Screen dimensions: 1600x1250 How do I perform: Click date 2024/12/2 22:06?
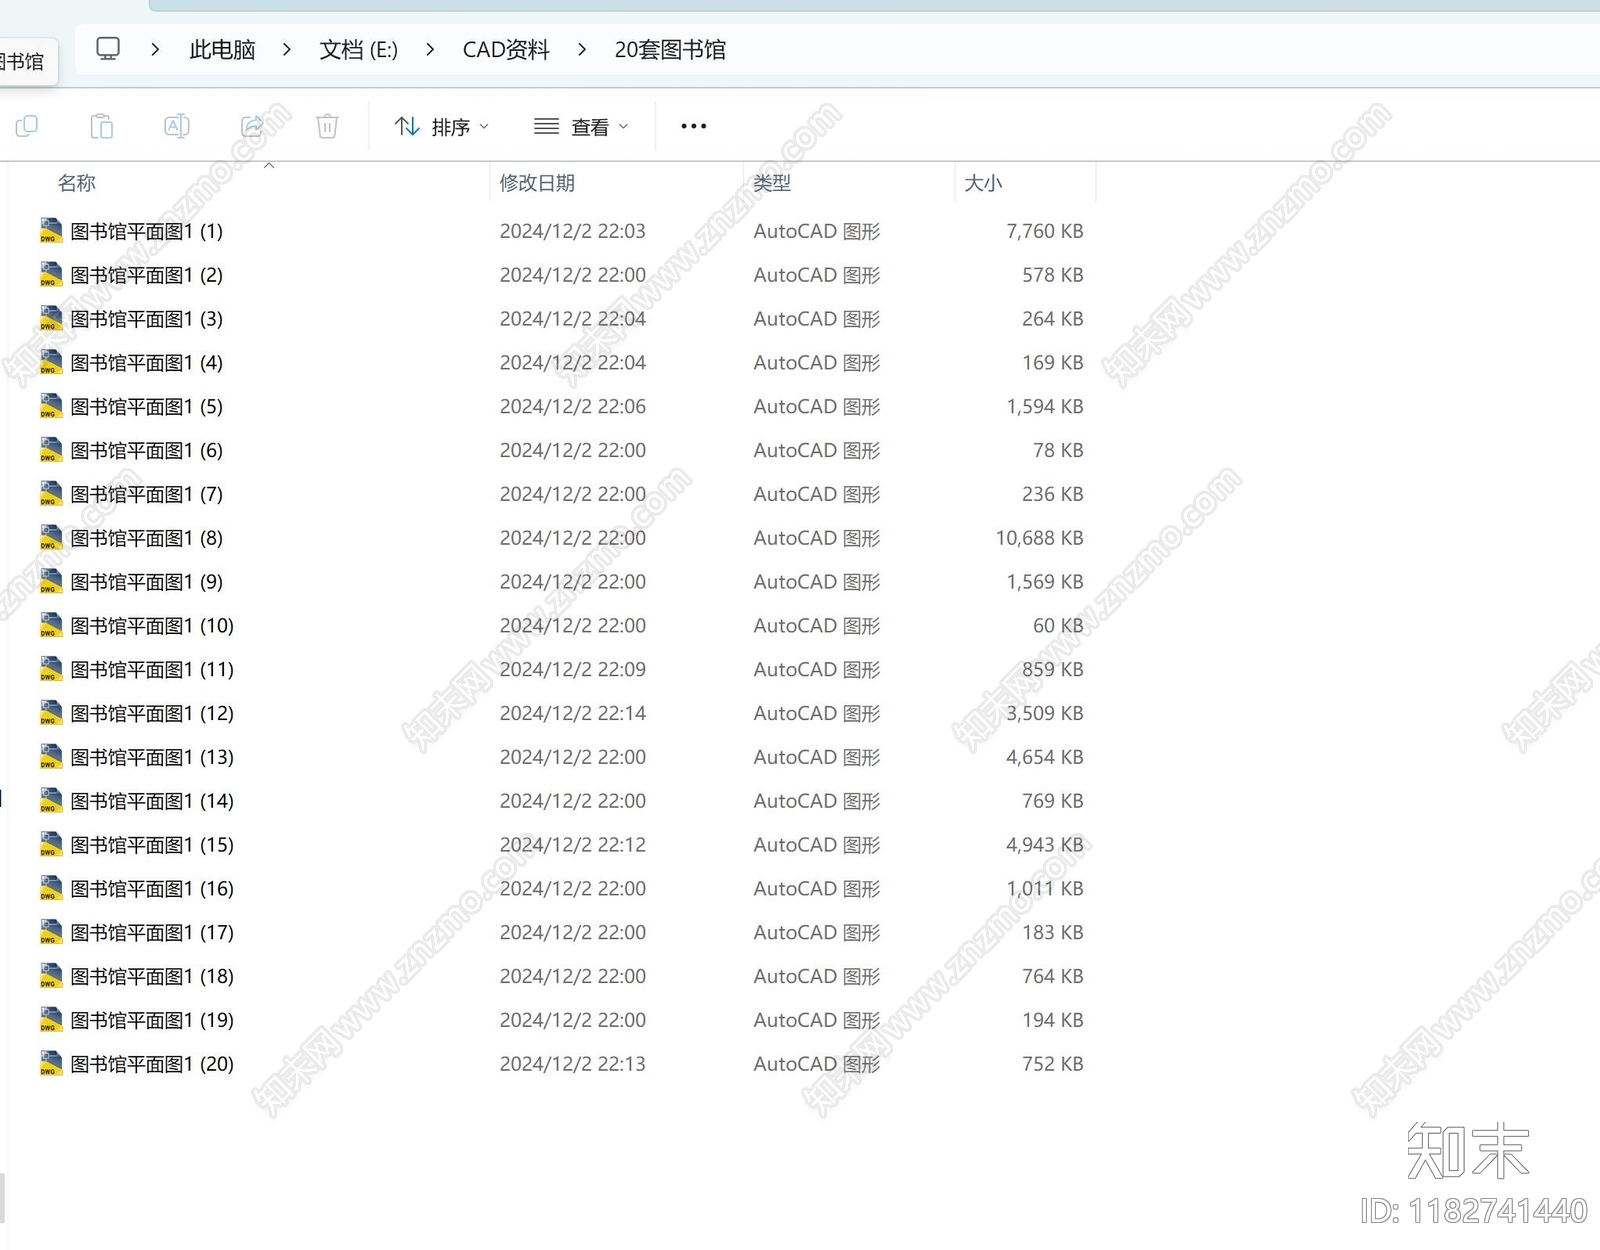coord(573,407)
